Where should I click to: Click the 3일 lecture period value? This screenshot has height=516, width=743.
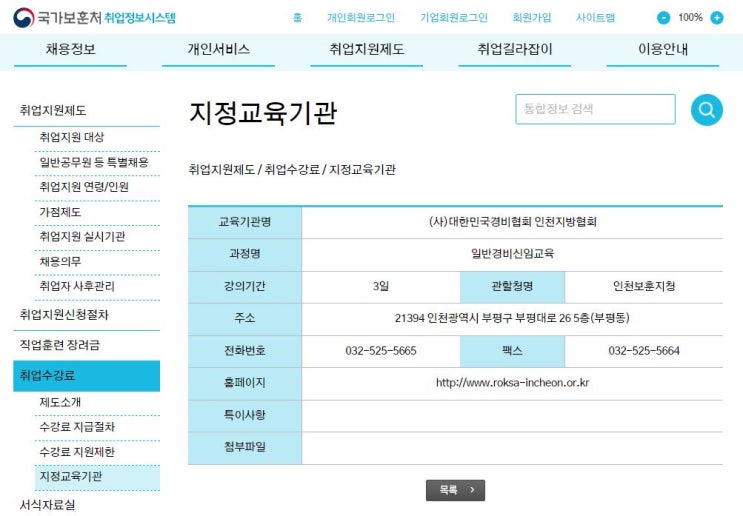[x=381, y=286]
